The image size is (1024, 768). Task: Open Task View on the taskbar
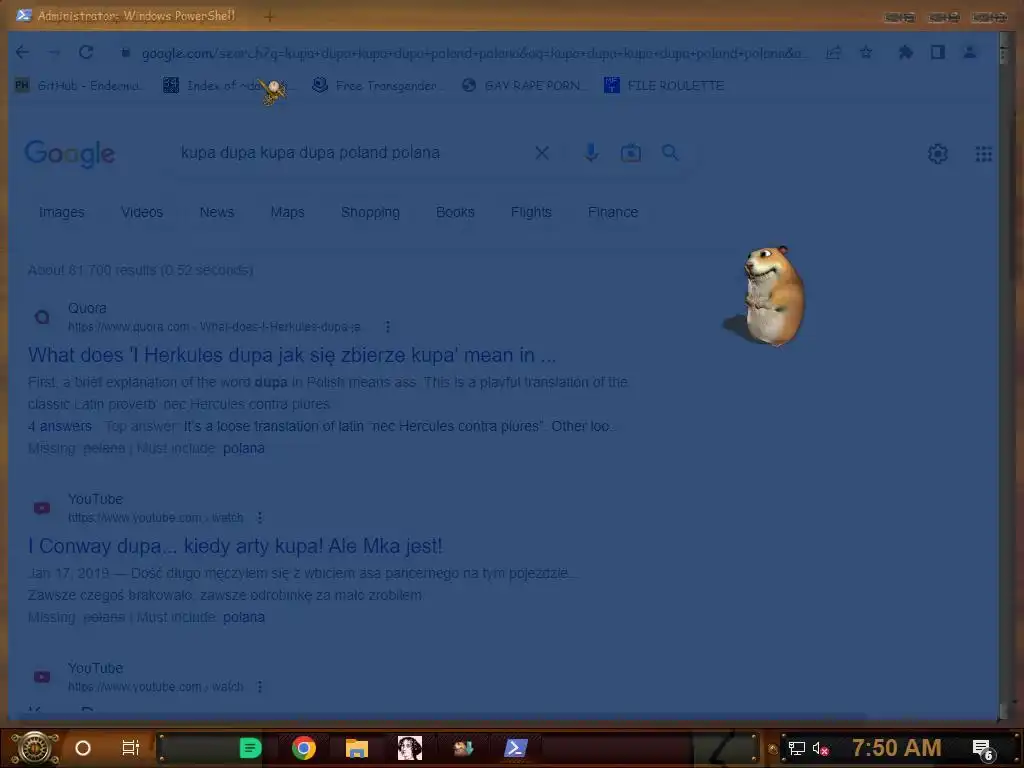click(x=131, y=748)
